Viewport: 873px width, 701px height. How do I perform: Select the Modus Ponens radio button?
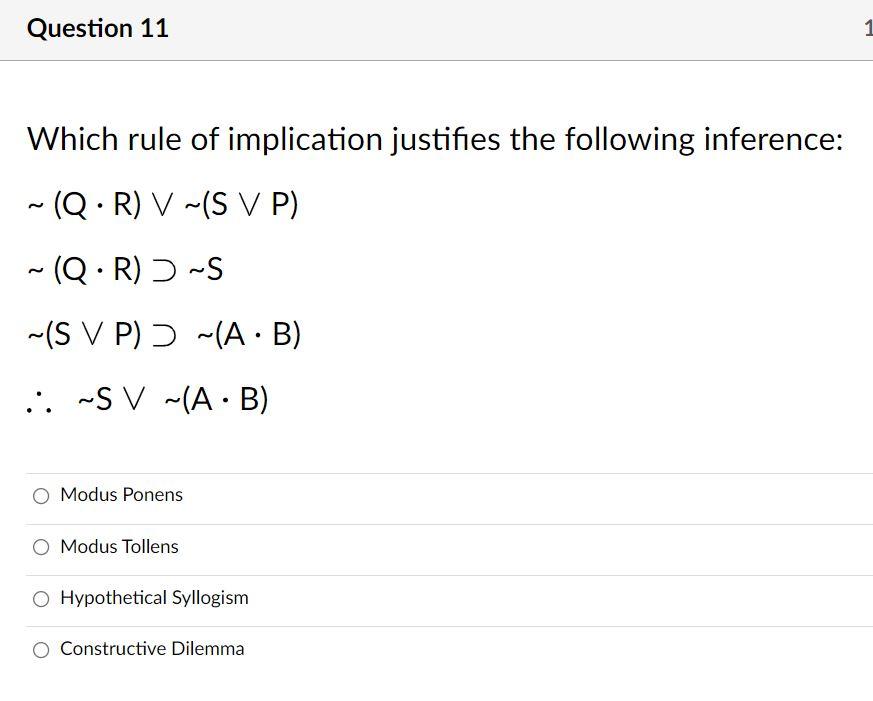[41, 494]
